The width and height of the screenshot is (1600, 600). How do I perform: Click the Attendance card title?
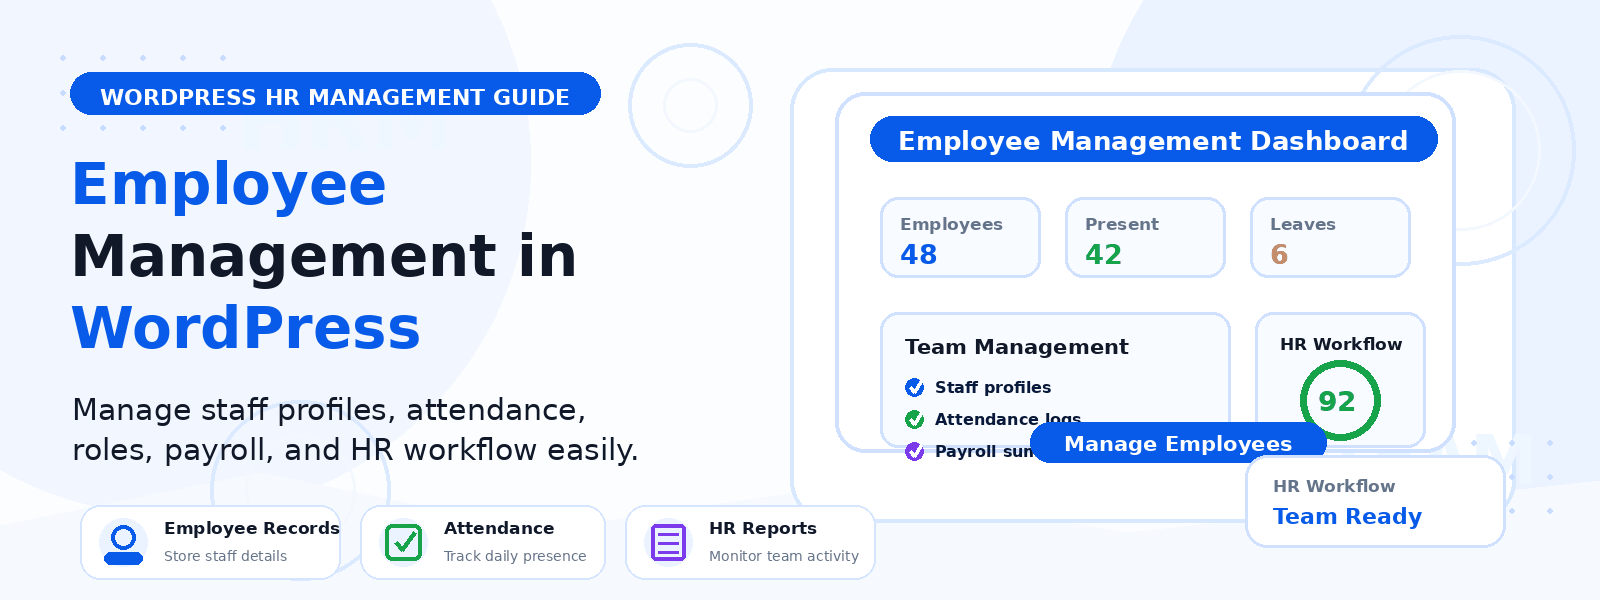(499, 528)
